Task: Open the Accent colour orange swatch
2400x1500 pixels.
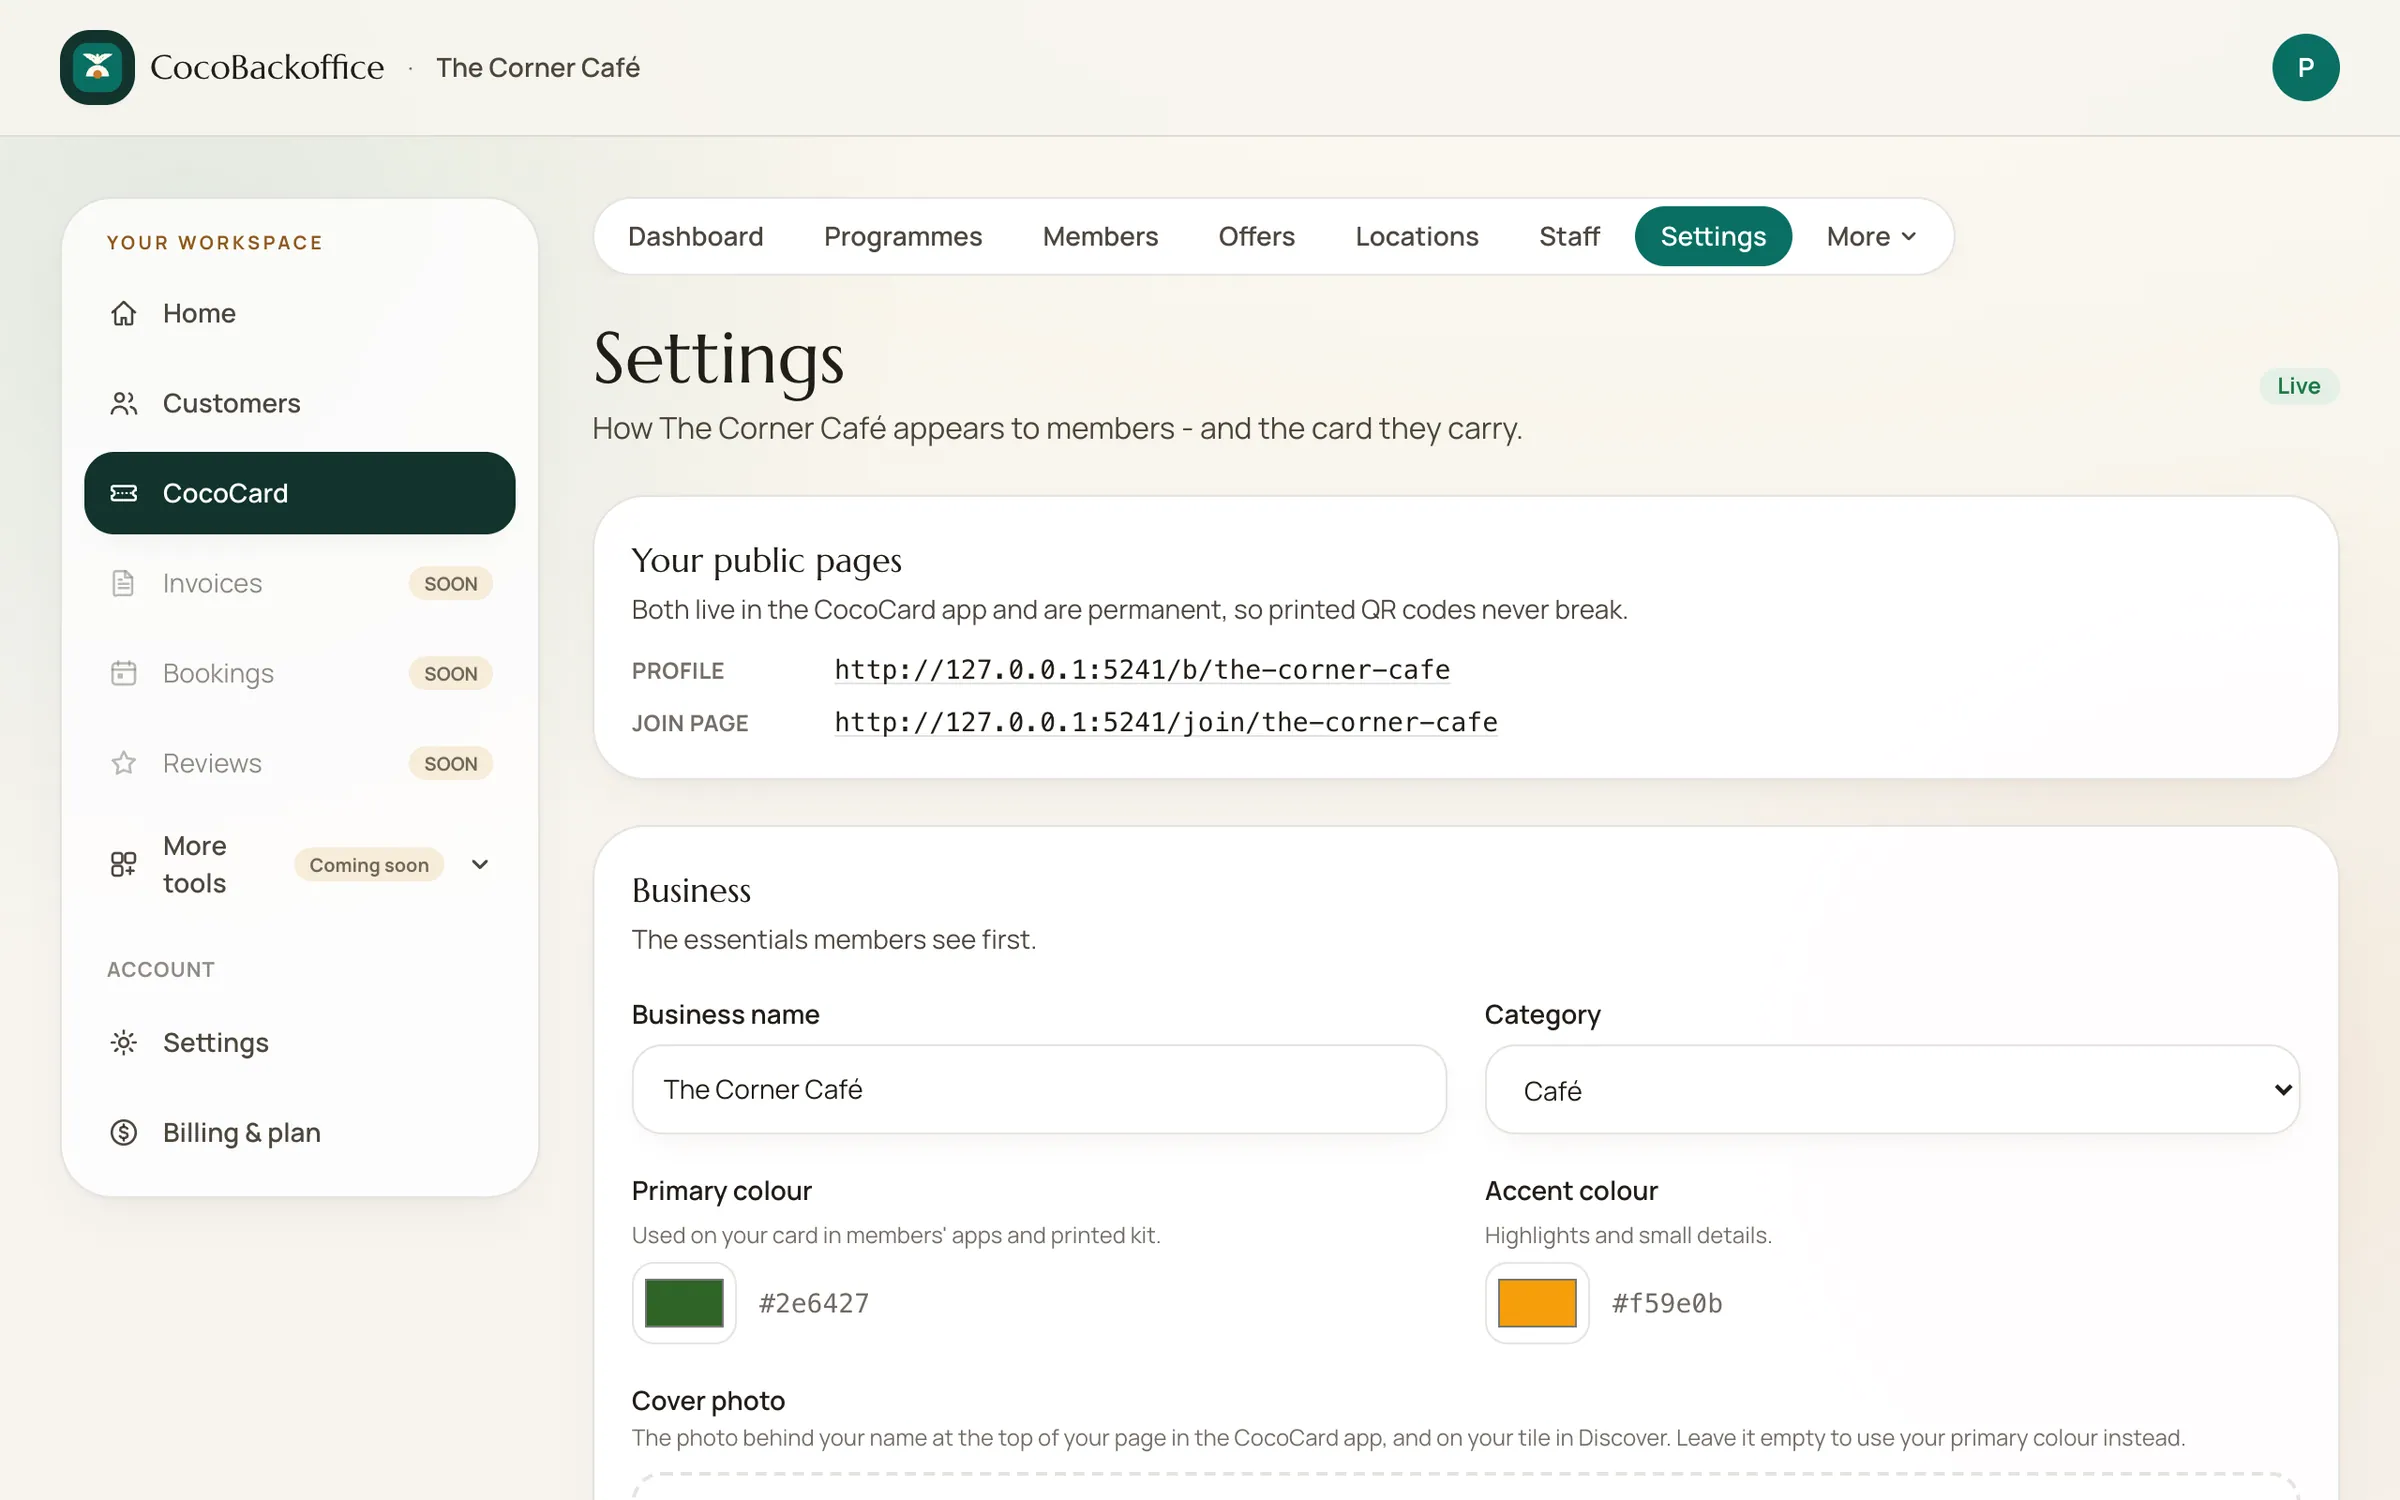Action: coord(1537,1303)
